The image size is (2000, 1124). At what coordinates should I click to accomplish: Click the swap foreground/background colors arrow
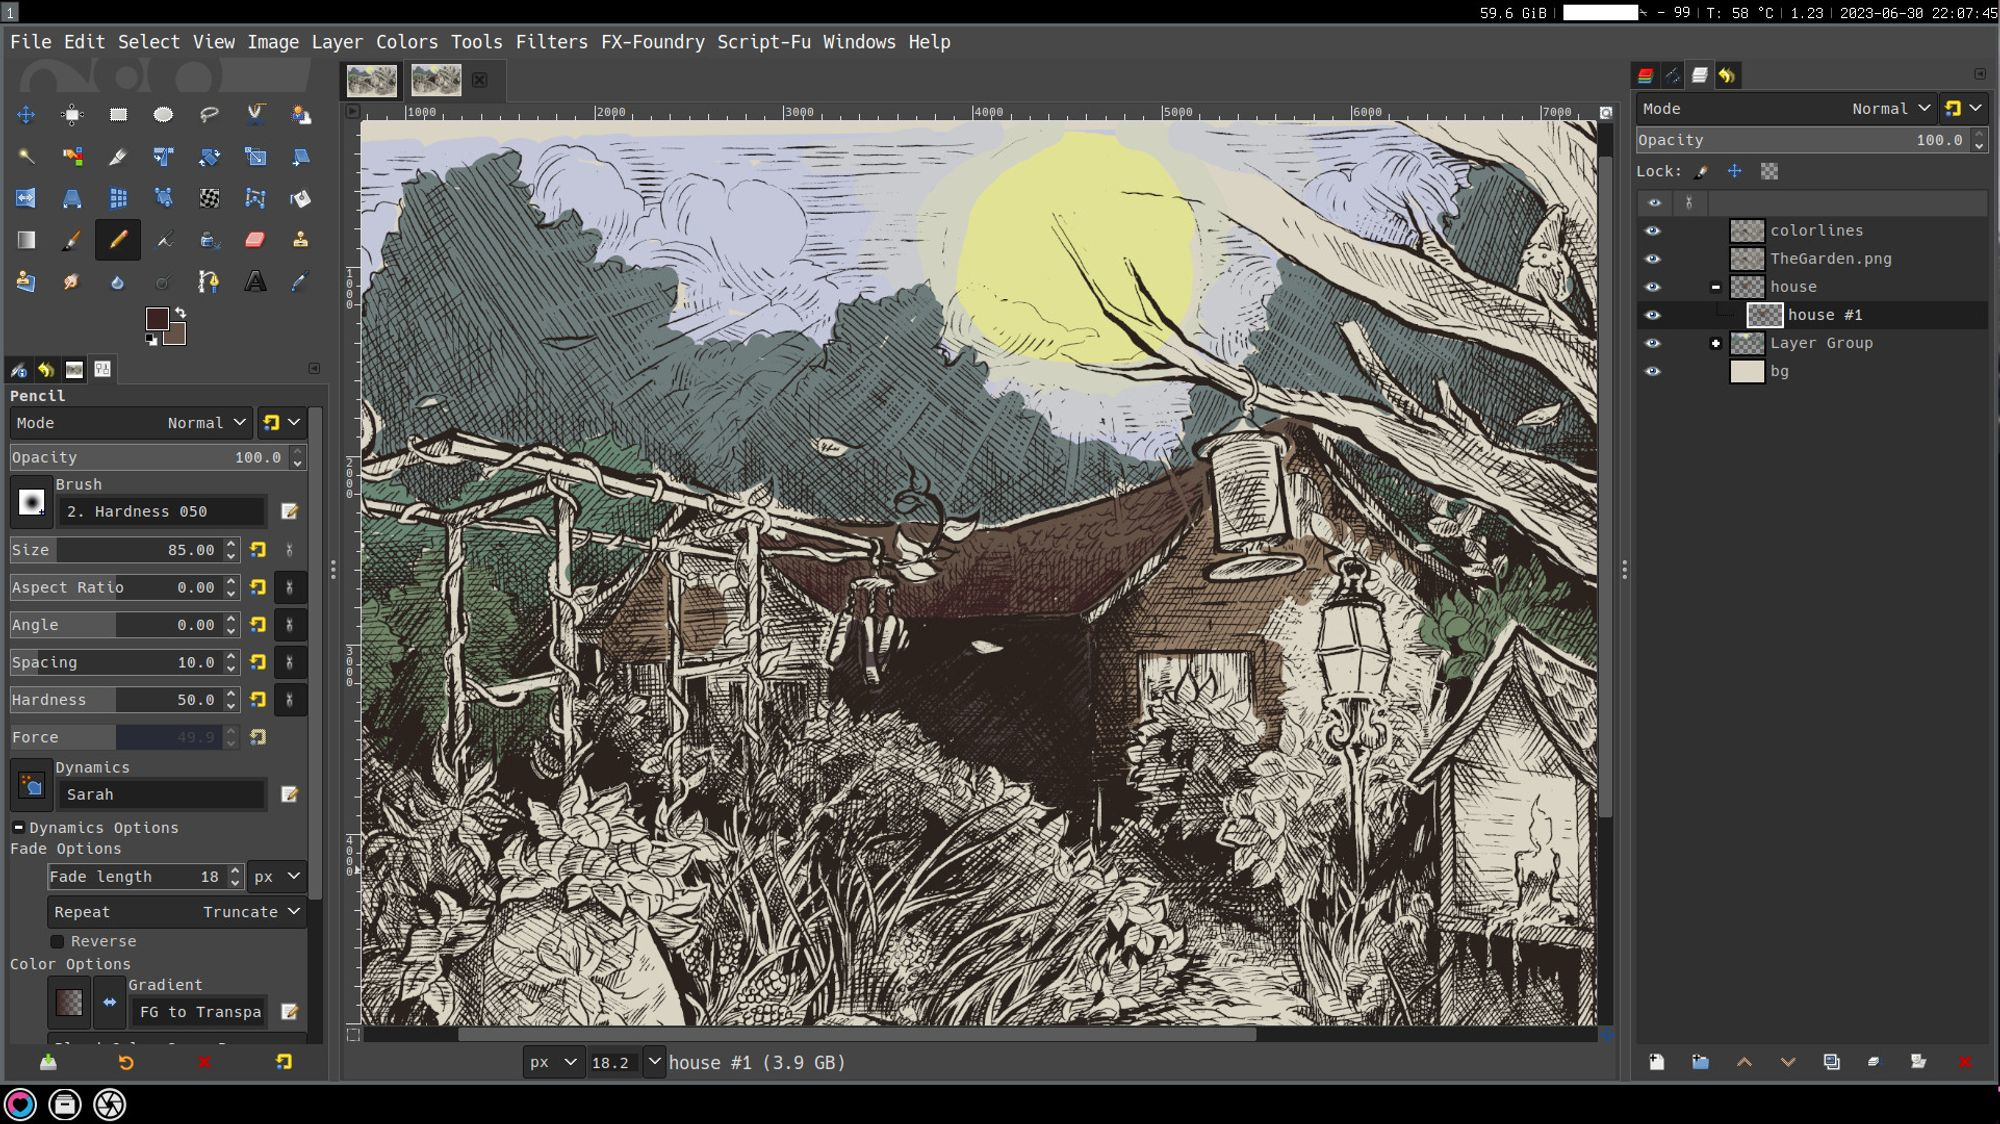click(181, 313)
